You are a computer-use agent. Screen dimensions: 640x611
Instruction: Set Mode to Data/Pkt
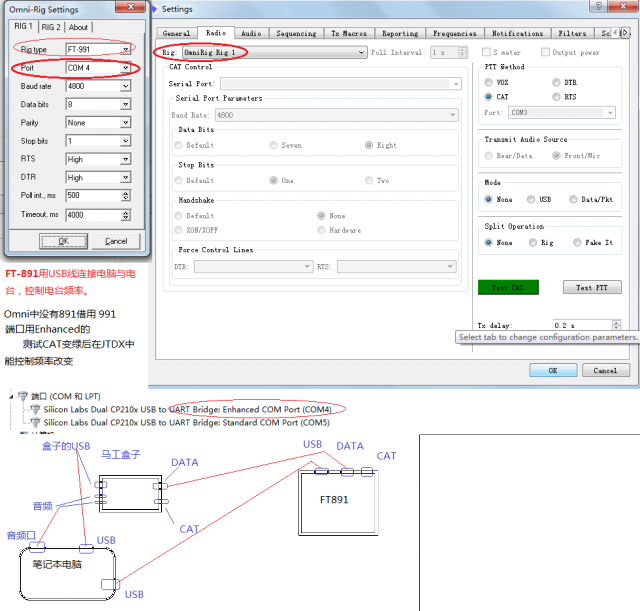[573, 199]
